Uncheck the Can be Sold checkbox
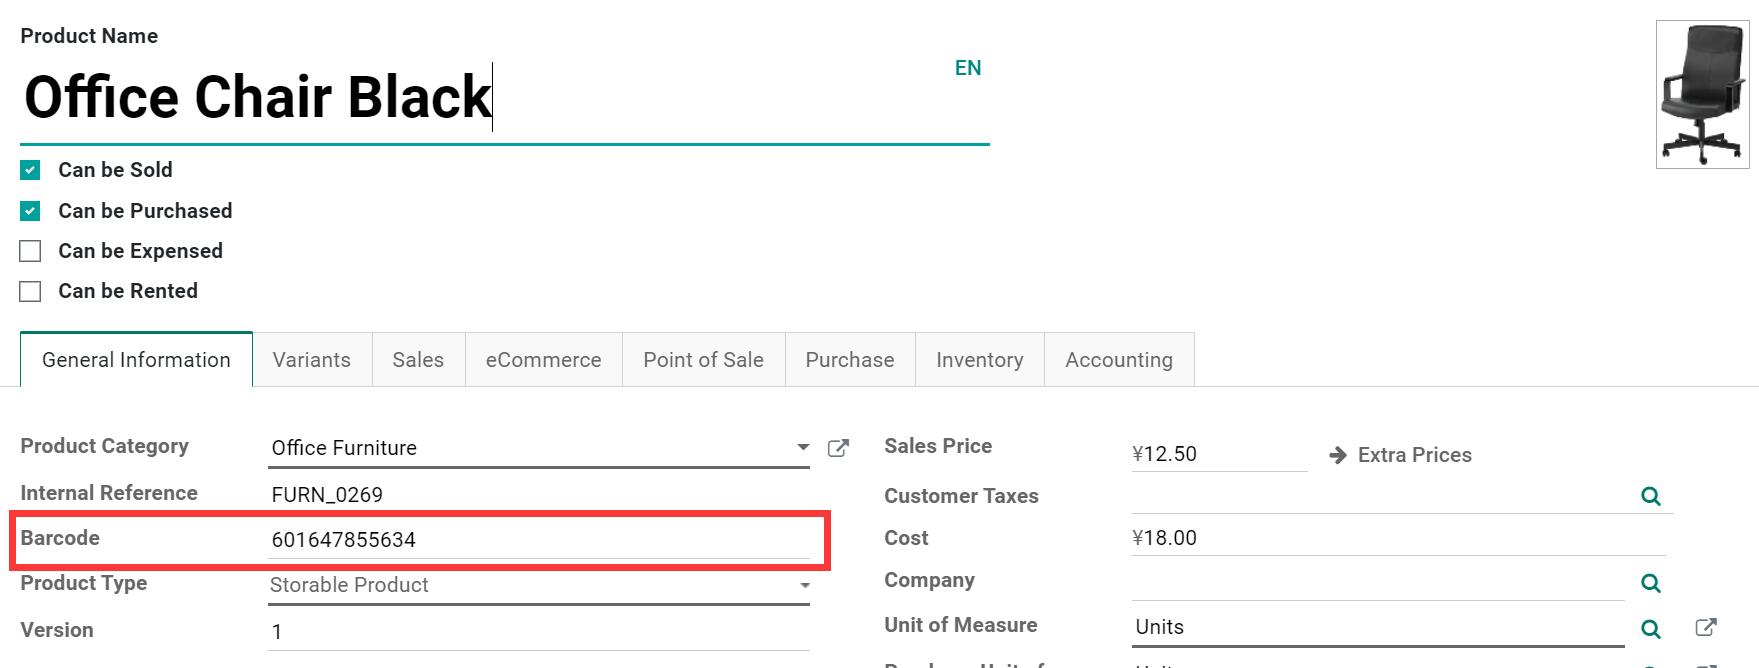Image resolution: width=1759 pixels, height=668 pixels. (x=31, y=170)
